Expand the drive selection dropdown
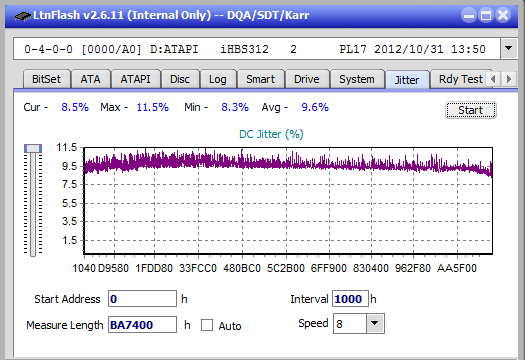Screen dimensions: 525x360 coord(509,49)
